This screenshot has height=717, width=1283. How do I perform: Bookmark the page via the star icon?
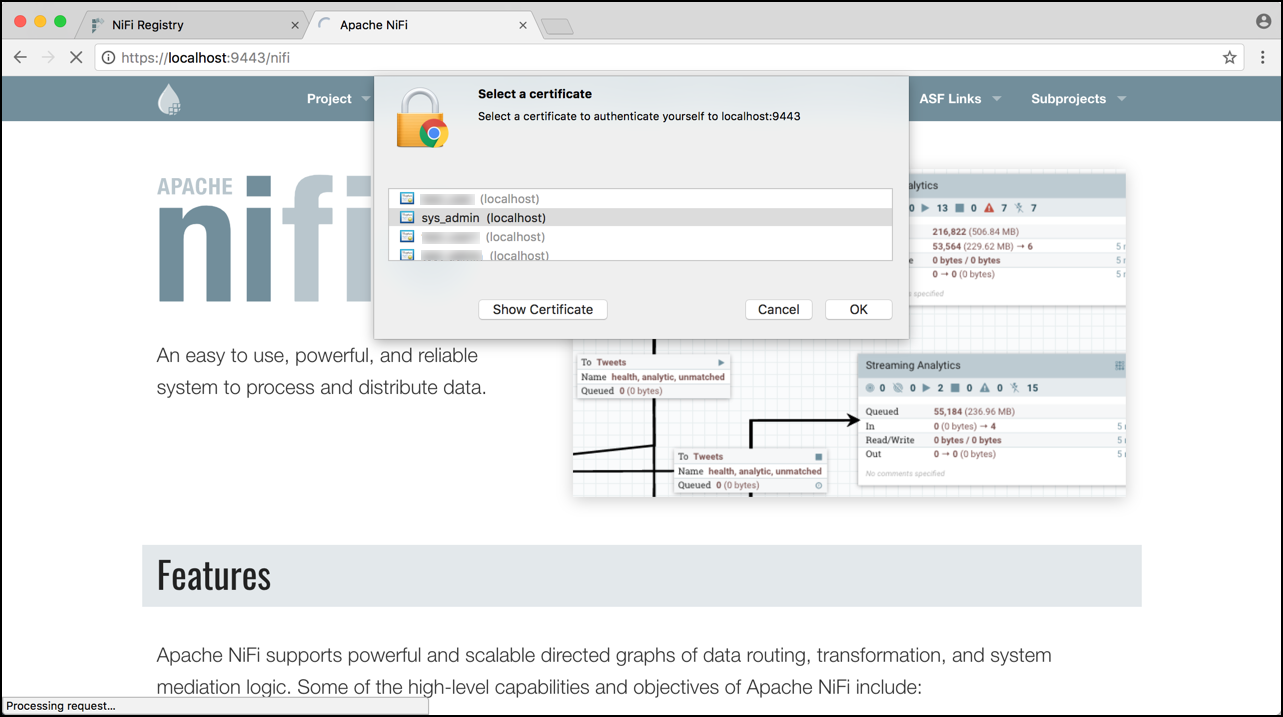click(1229, 57)
